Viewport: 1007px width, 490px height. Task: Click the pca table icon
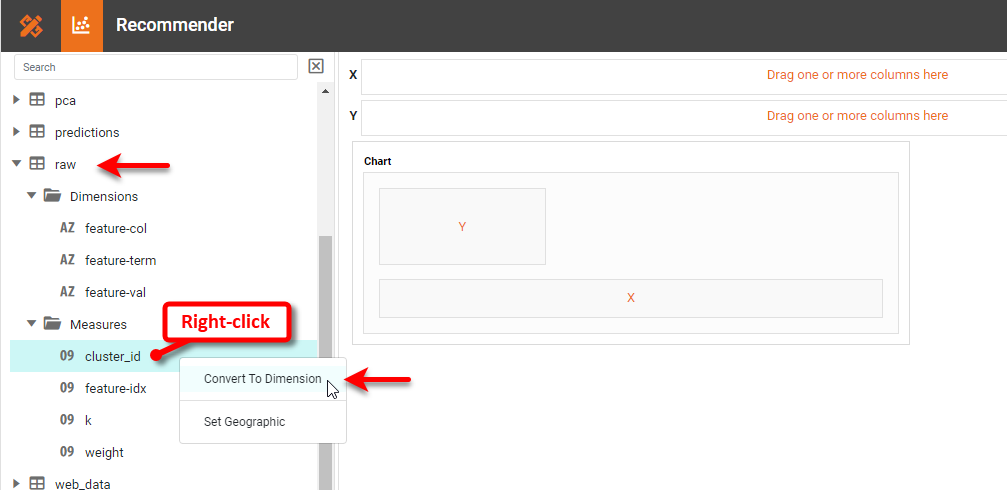pyautogui.click(x=37, y=100)
